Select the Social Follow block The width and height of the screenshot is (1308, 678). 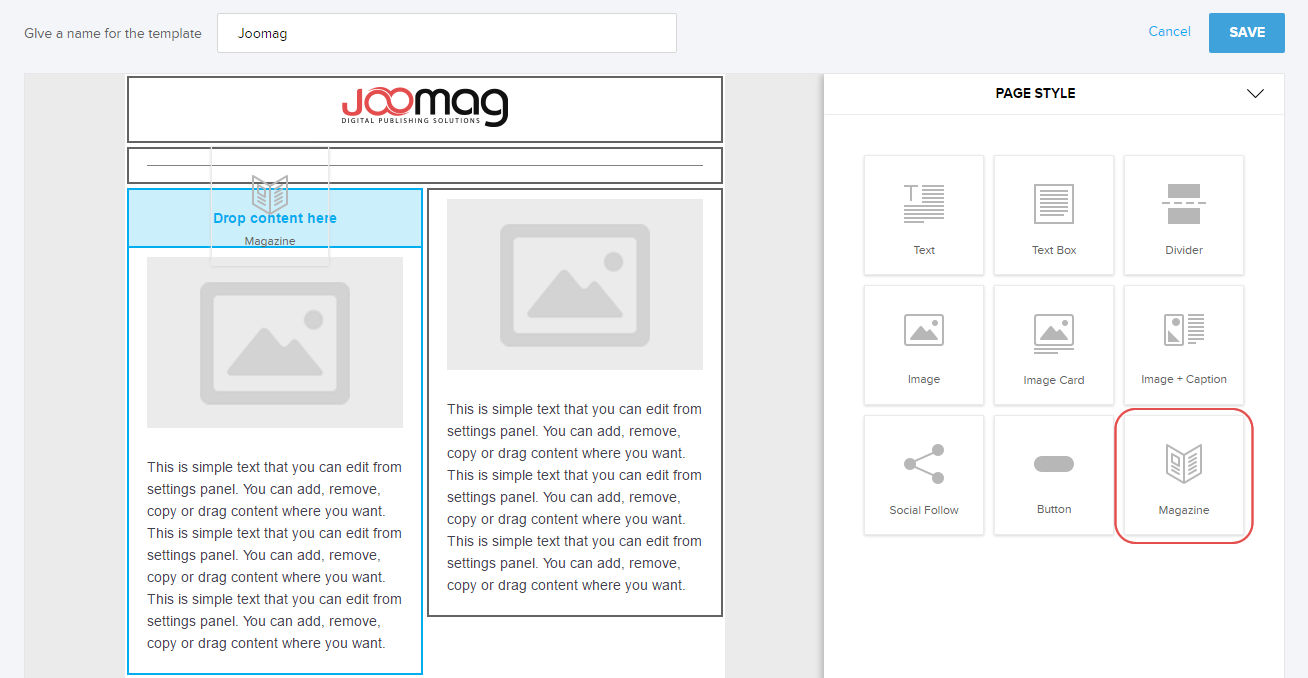[x=923, y=474]
